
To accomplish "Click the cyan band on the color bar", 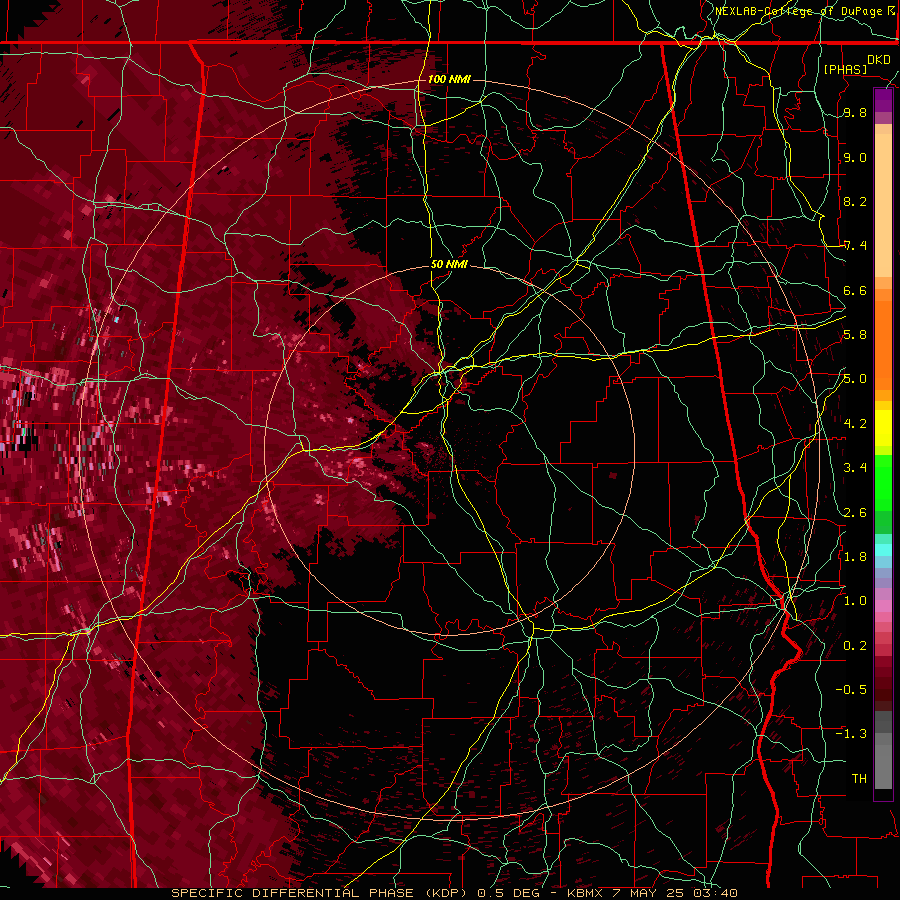I will pos(883,549).
